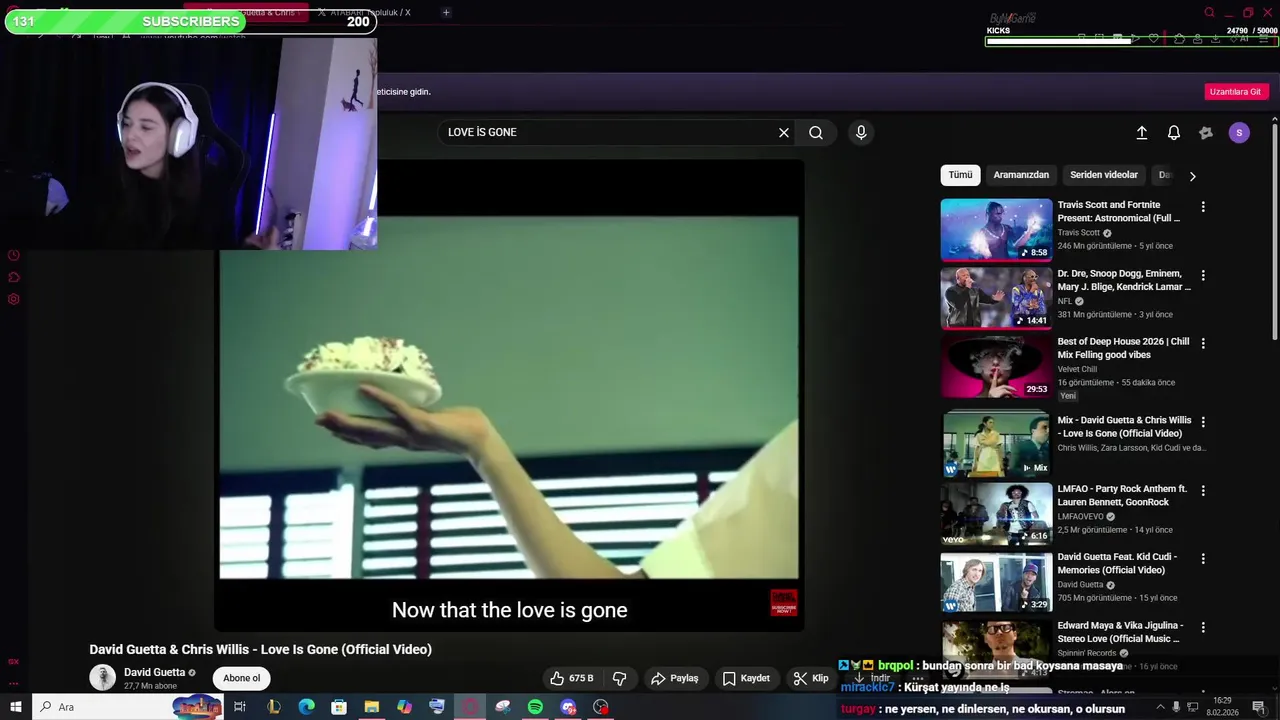This screenshot has width=1280, height=720.
Task: Subscribe with the 'Abone ol' button
Action: [x=241, y=678]
